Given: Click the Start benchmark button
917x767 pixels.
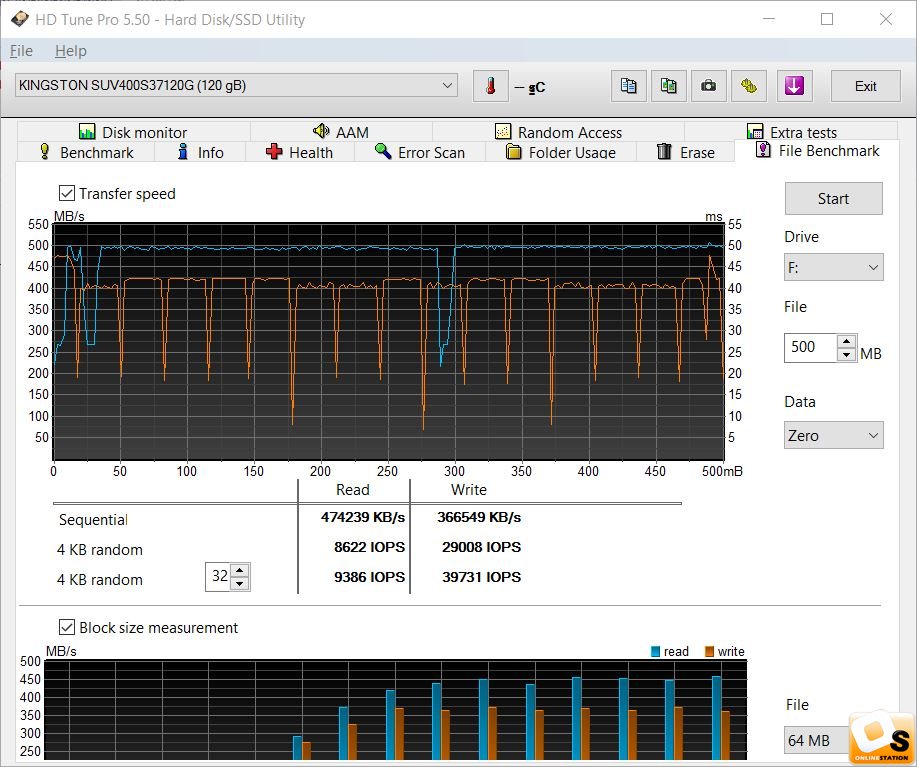Looking at the screenshot, I should pos(833,199).
